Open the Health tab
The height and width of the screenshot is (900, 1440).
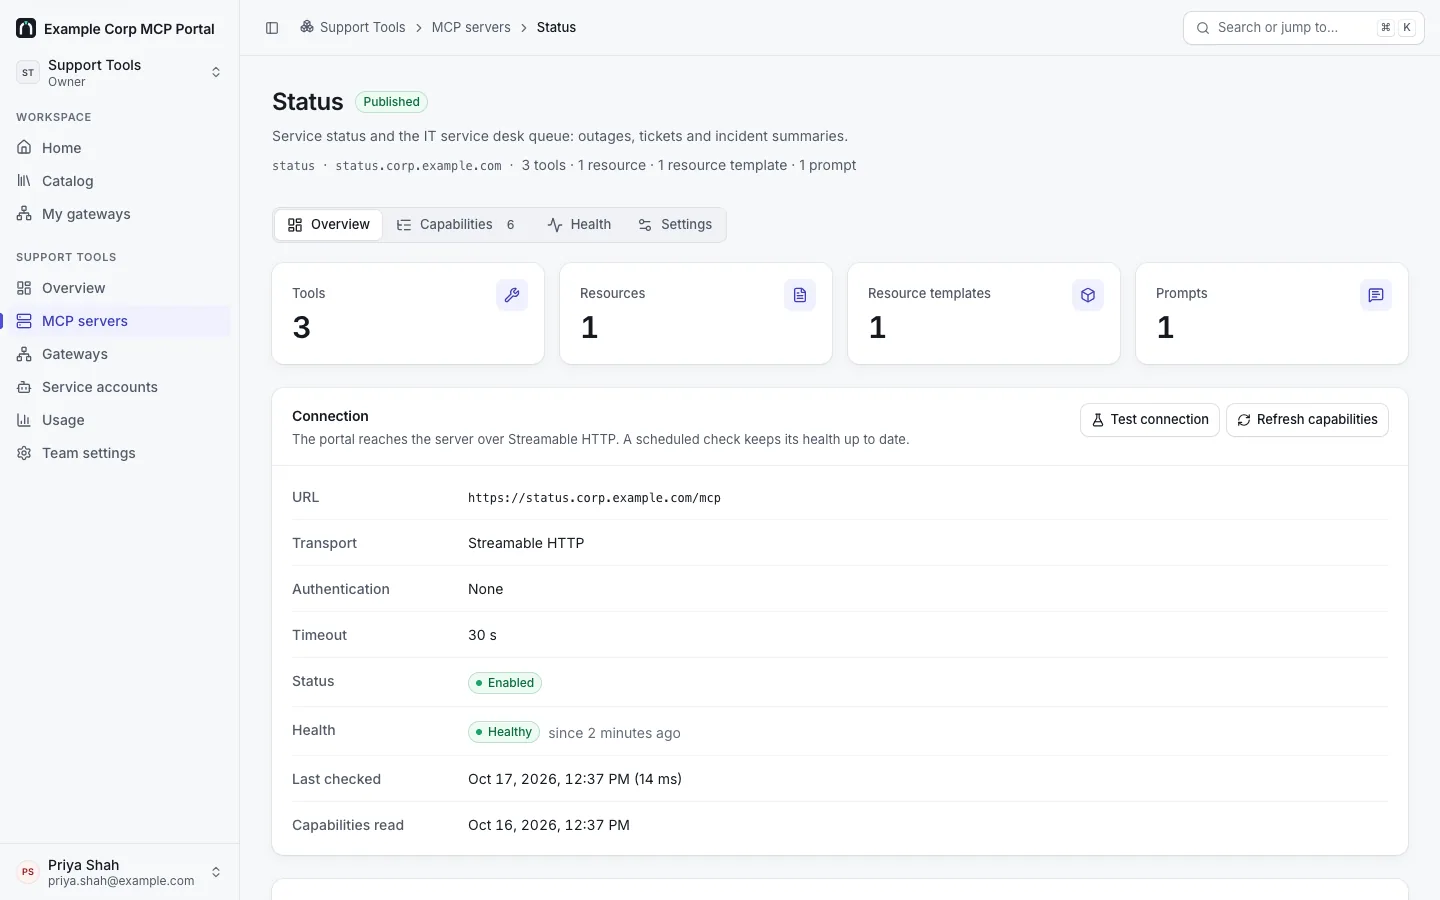579,225
